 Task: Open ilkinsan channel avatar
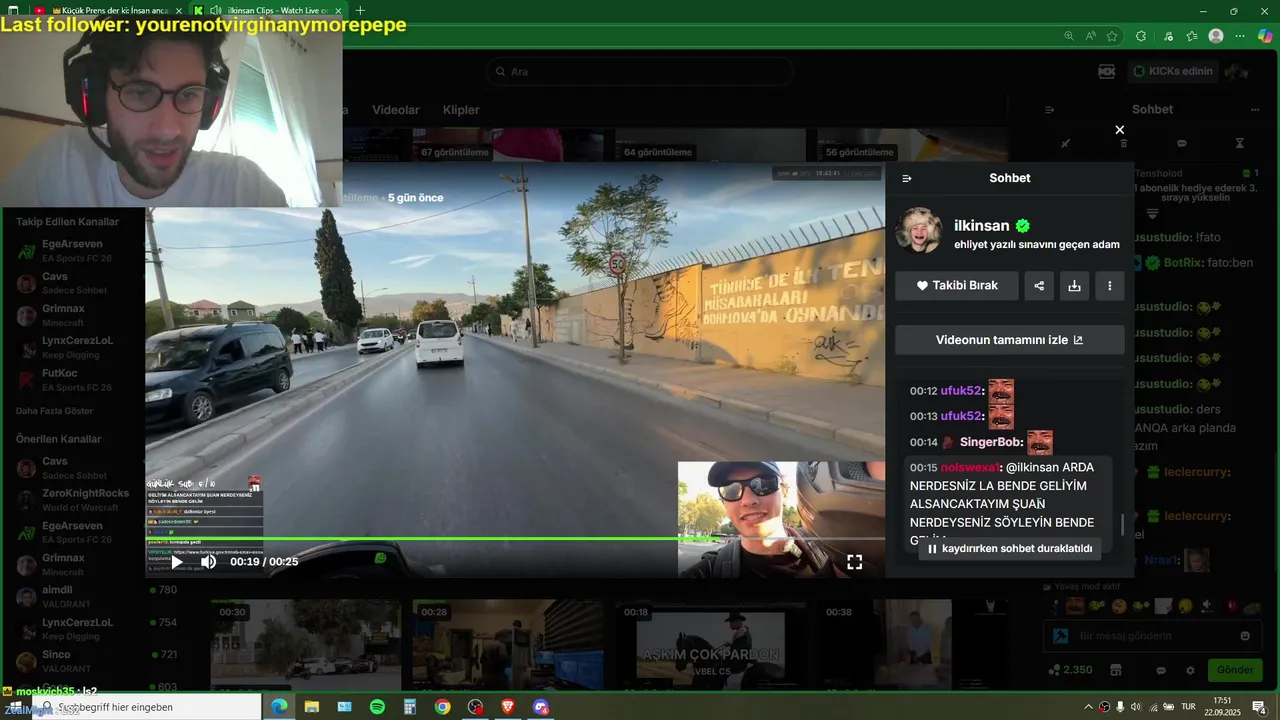[x=918, y=231]
